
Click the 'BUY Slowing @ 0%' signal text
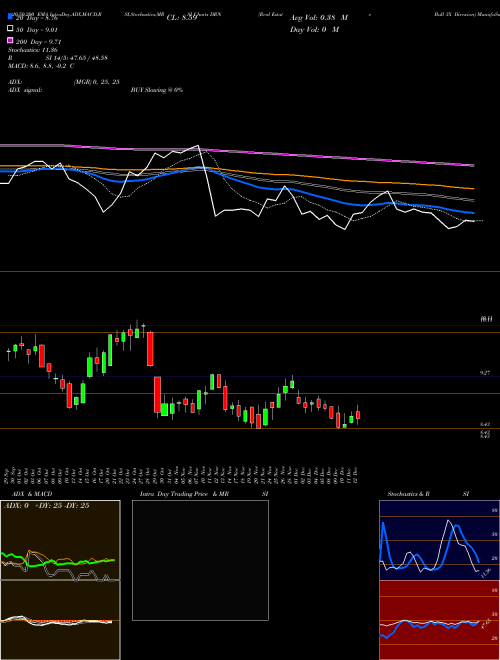pyautogui.click(x=157, y=90)
